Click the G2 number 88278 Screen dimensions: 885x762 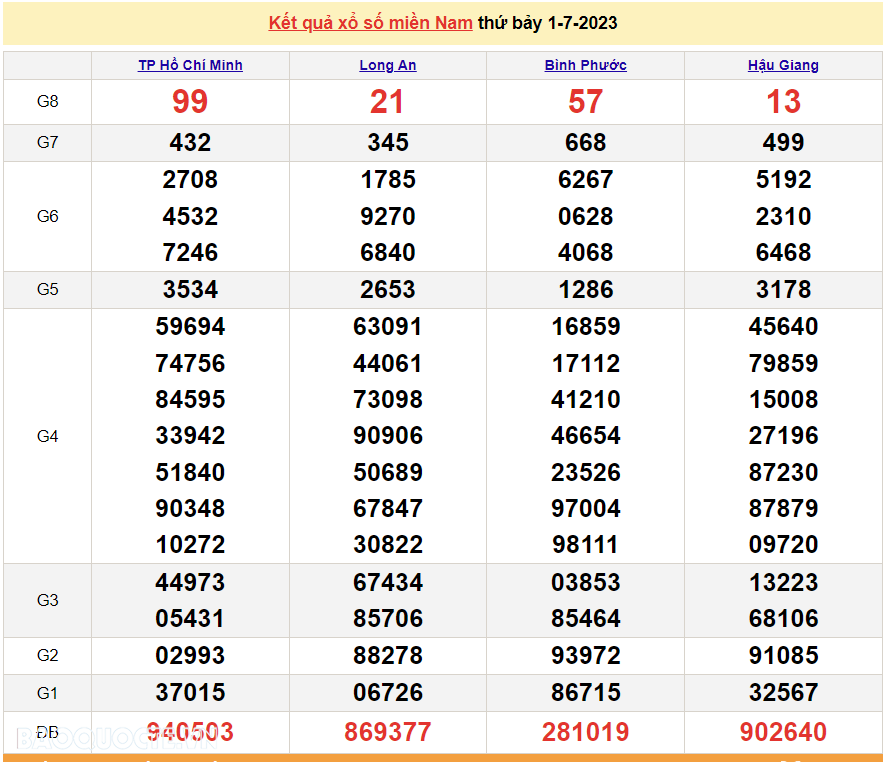pos(388,656)
